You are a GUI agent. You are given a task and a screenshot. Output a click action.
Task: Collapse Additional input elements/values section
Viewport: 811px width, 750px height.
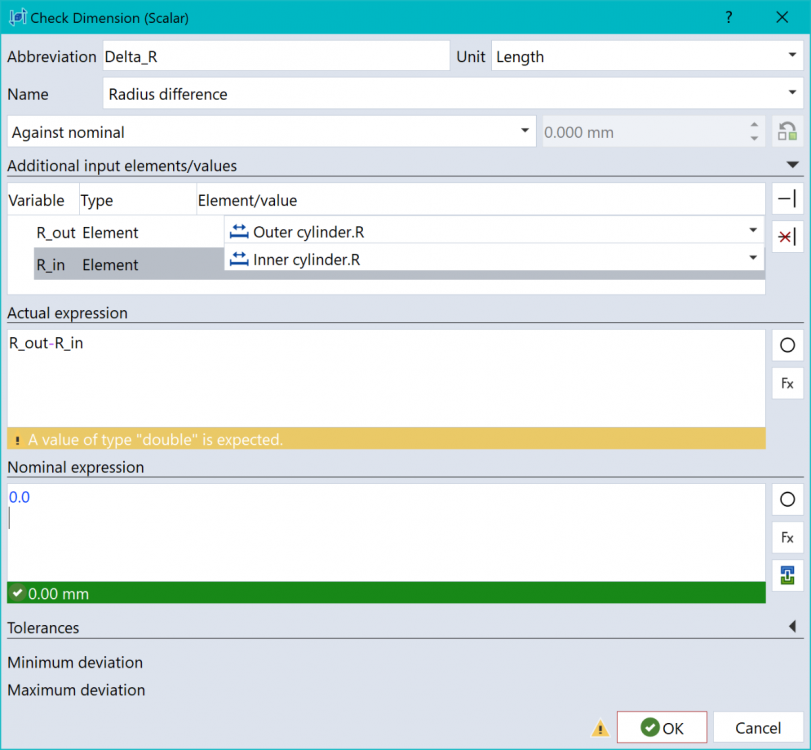[792, 165]
